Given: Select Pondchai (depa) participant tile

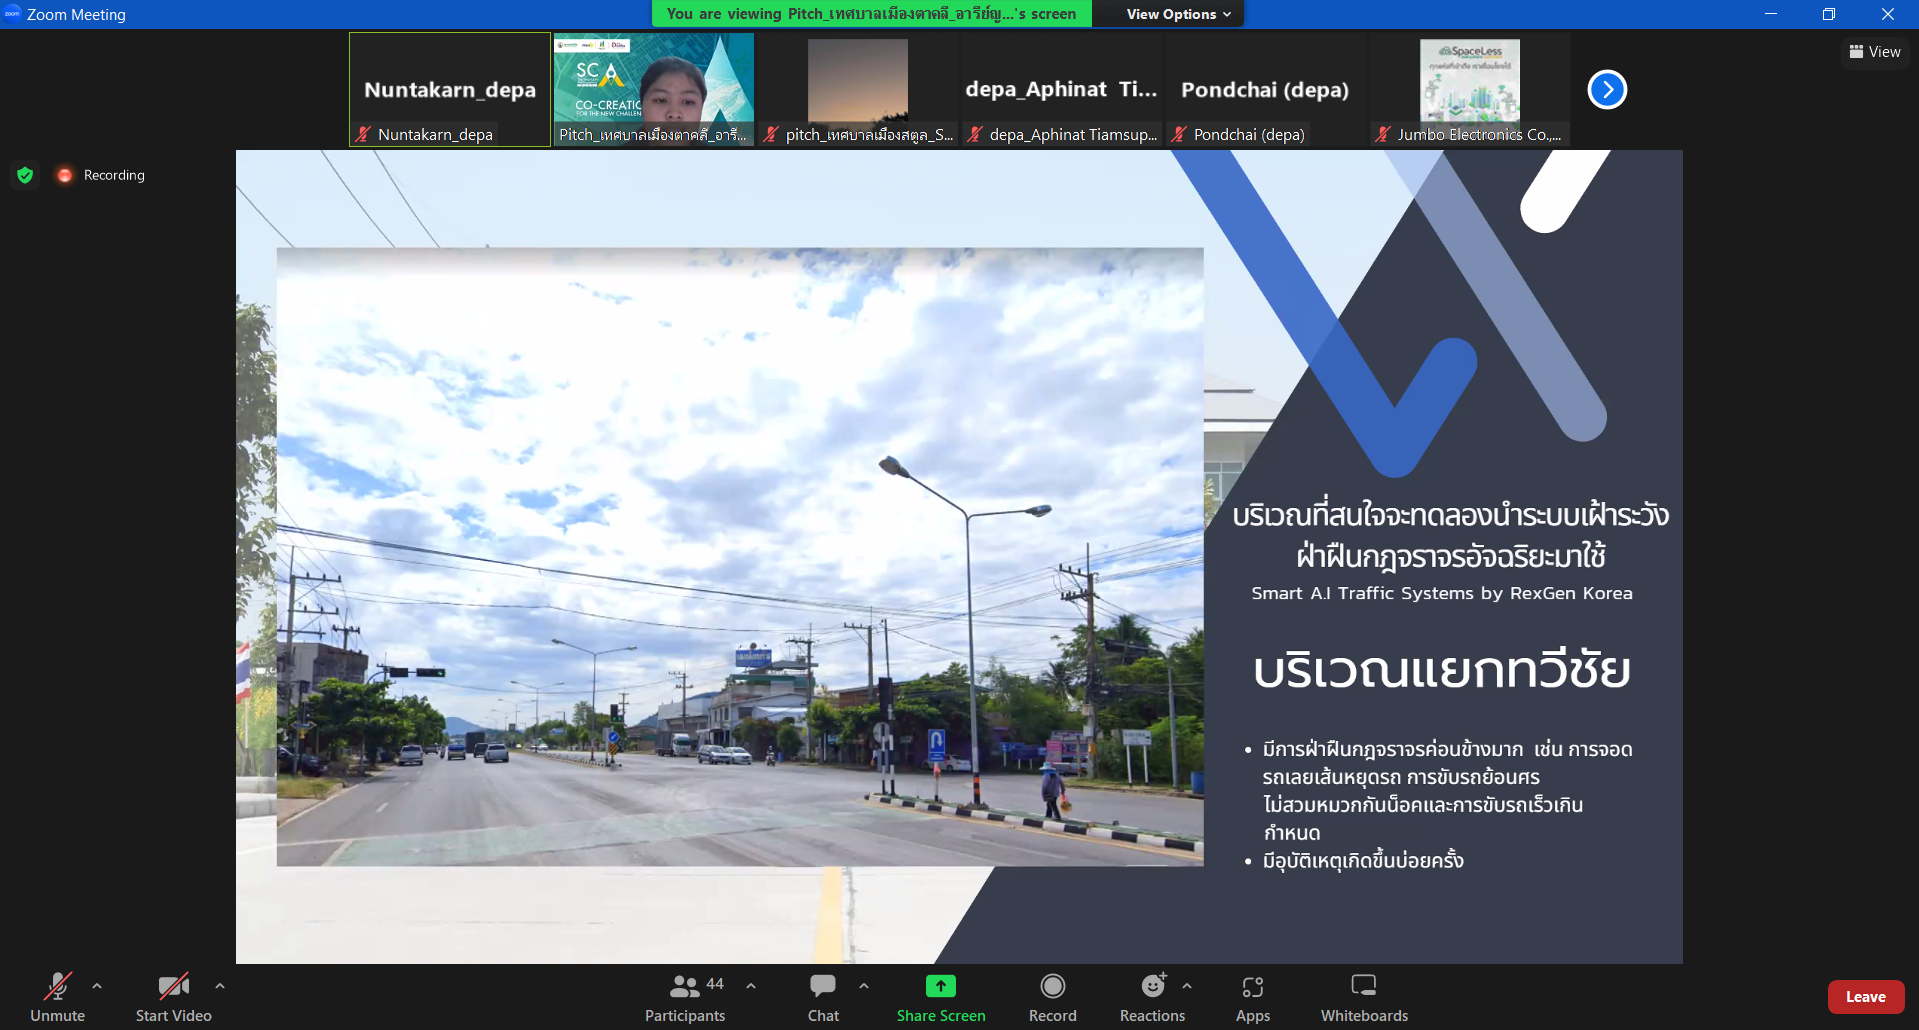Looking at the screenshot, I should click(x=1266, y=90).
